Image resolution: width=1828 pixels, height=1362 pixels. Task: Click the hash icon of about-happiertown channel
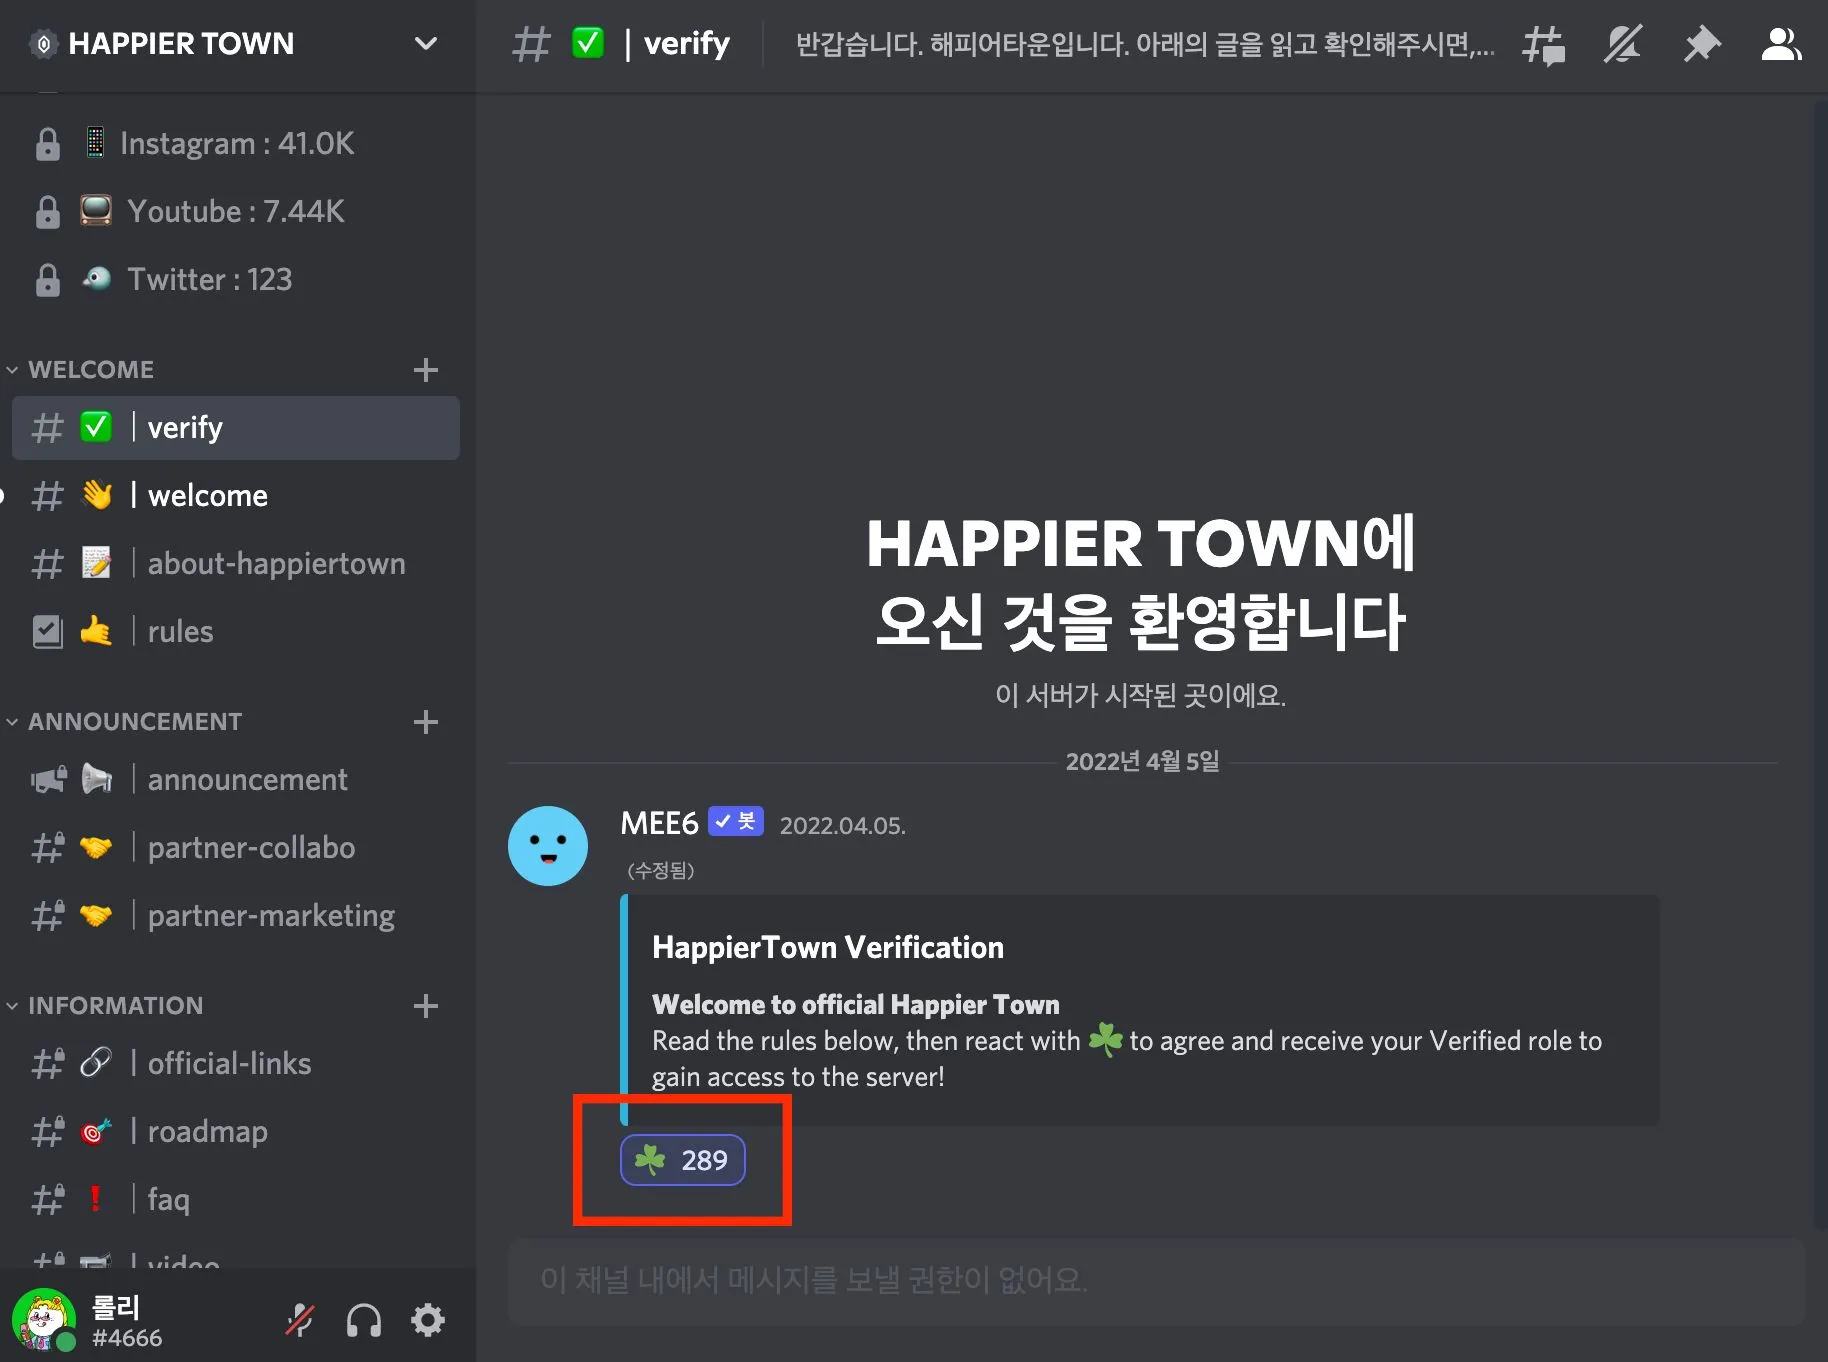point(47,564)
